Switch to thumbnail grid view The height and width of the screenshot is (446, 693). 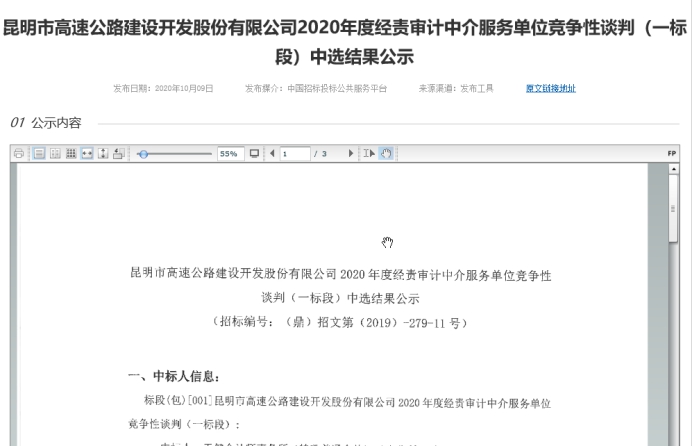coord(71,154)
